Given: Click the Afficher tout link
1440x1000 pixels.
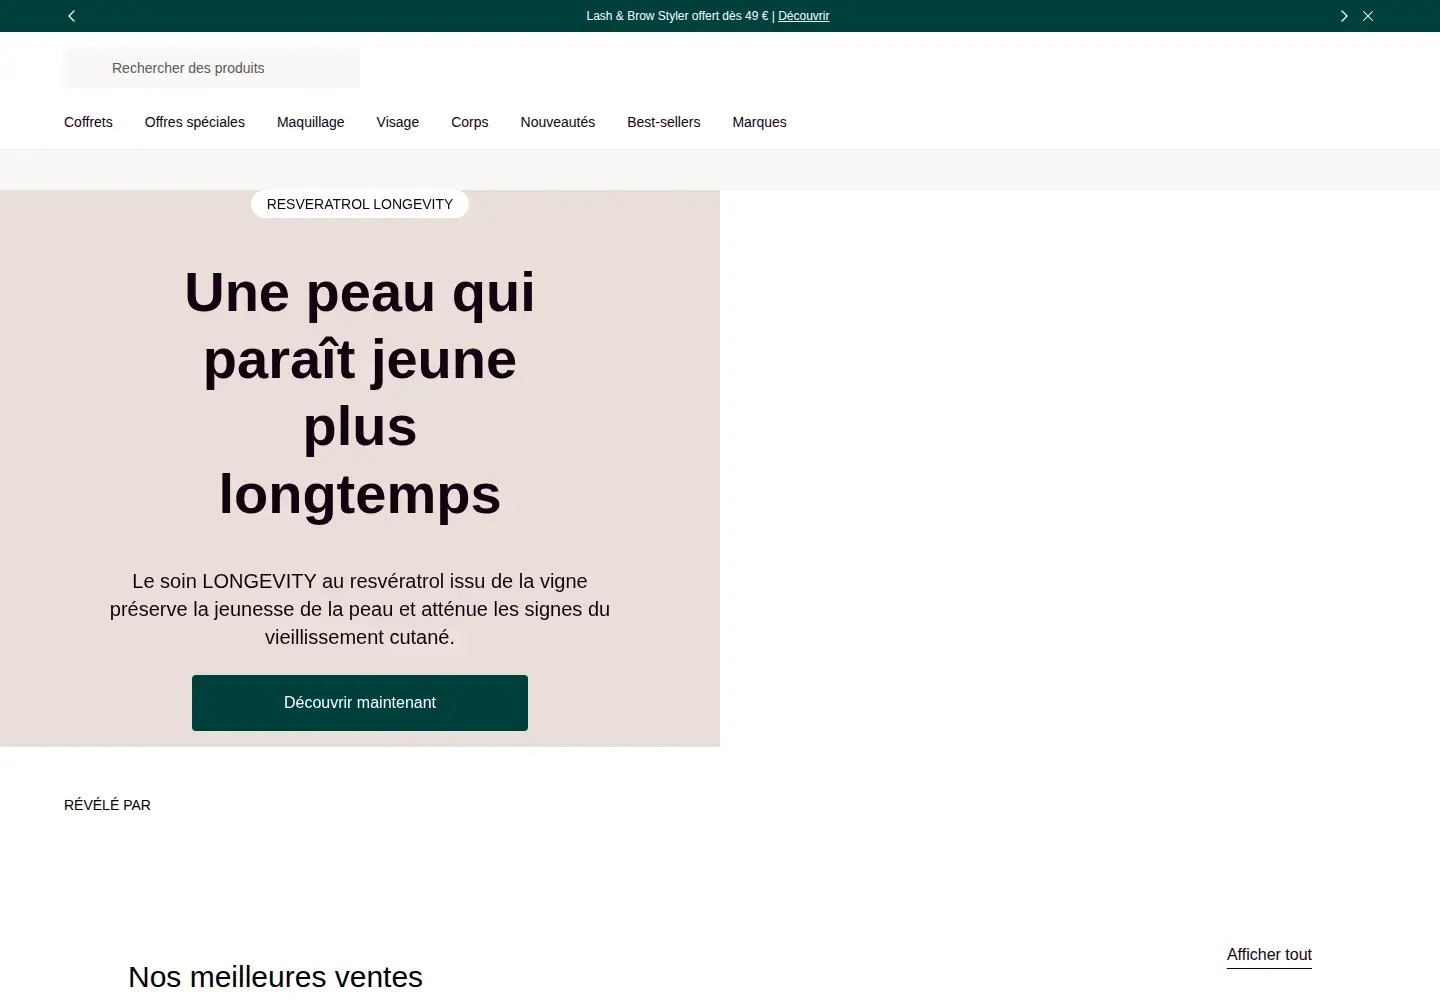Looking at the screenshot, I should [x=1269, y=955].
